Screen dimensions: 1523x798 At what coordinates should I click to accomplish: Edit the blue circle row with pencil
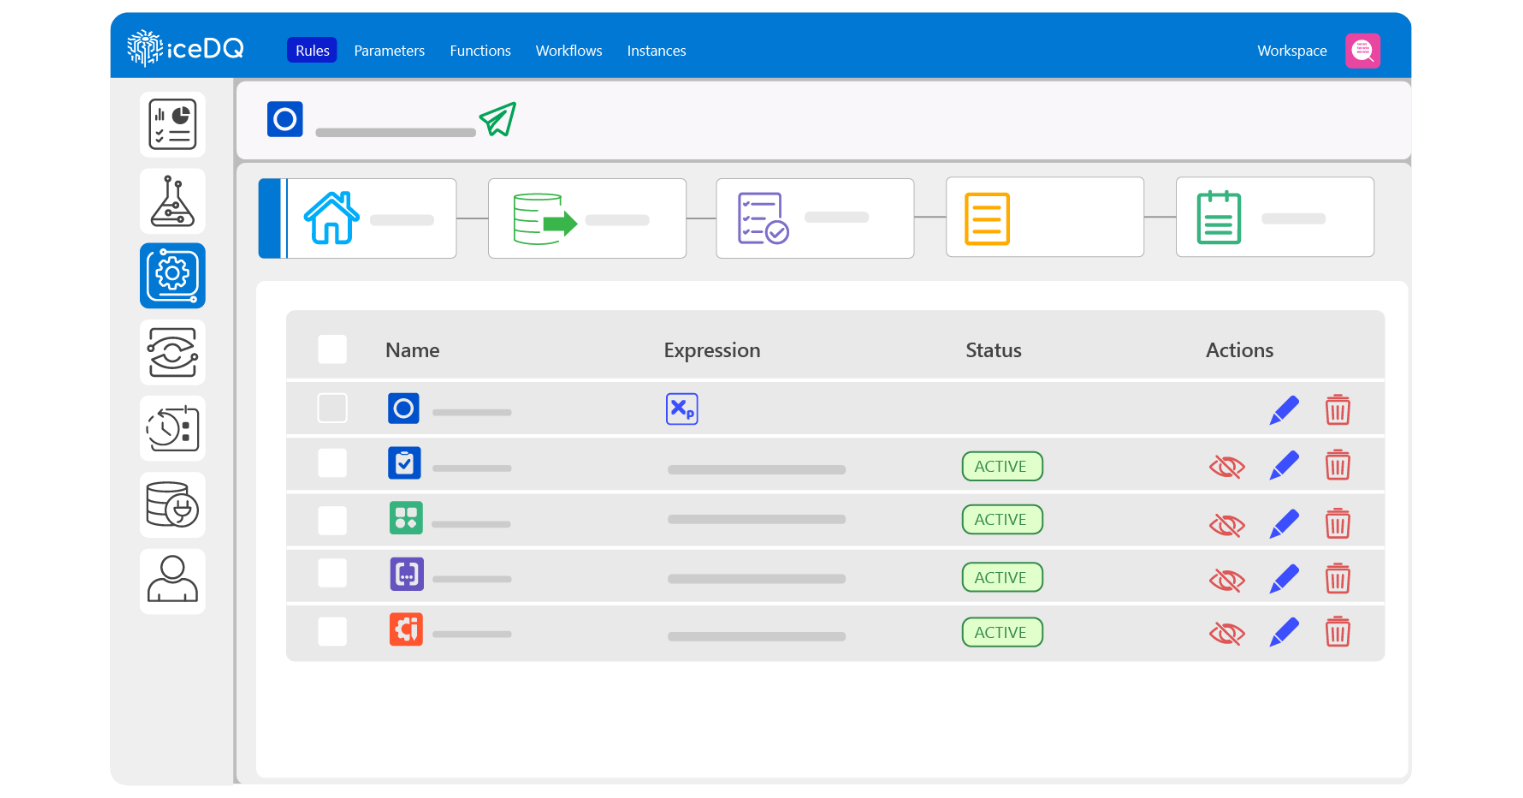(1284, 410)
